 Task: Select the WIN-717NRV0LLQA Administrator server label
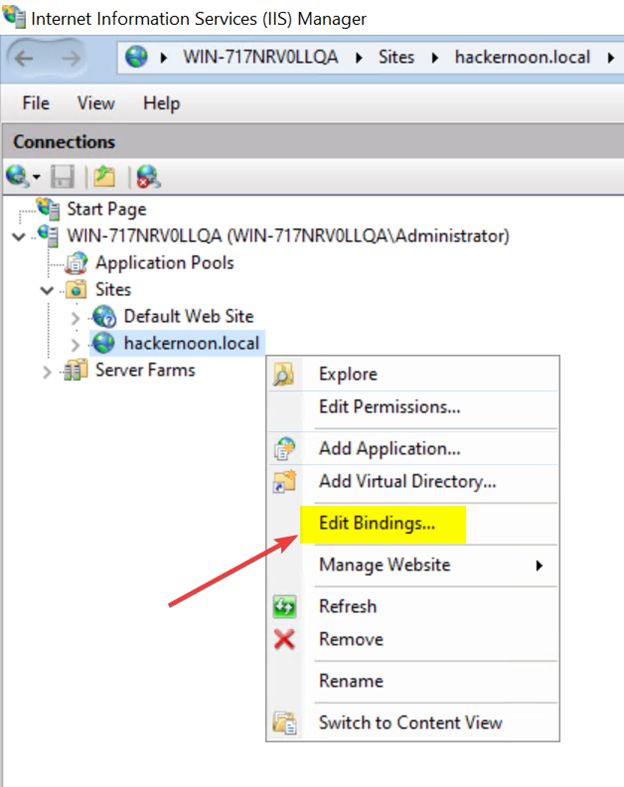point(288,236)
